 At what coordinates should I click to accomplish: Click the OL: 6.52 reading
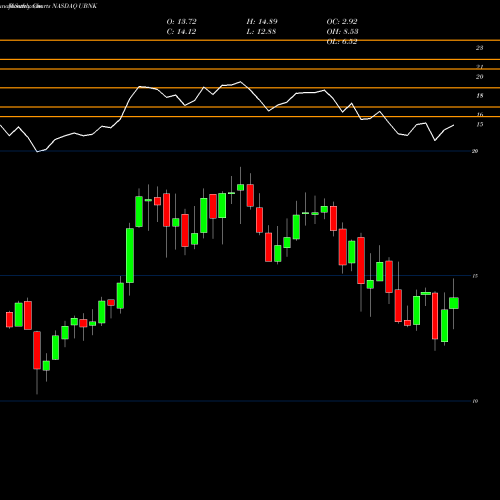342,42
